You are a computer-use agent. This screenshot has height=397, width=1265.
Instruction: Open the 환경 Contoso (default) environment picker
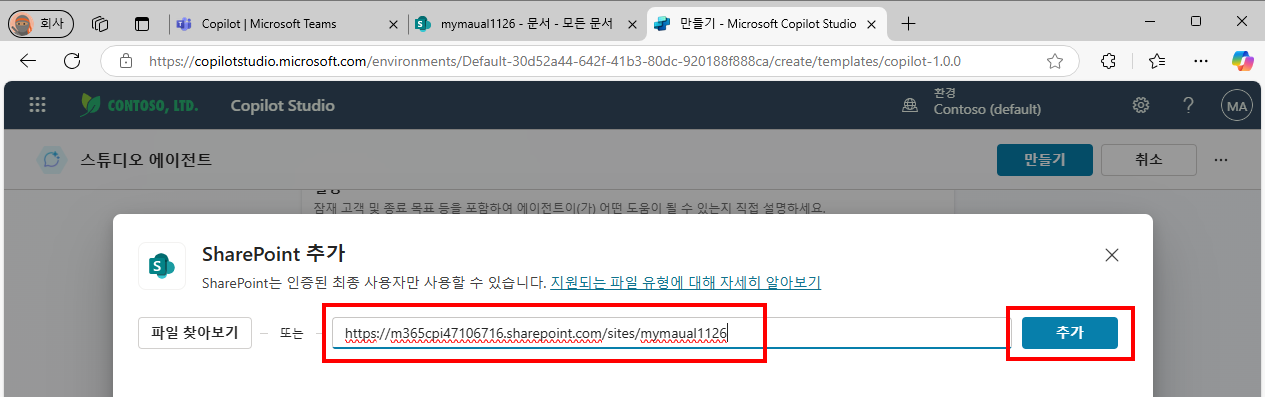click(x=972, y=104)
